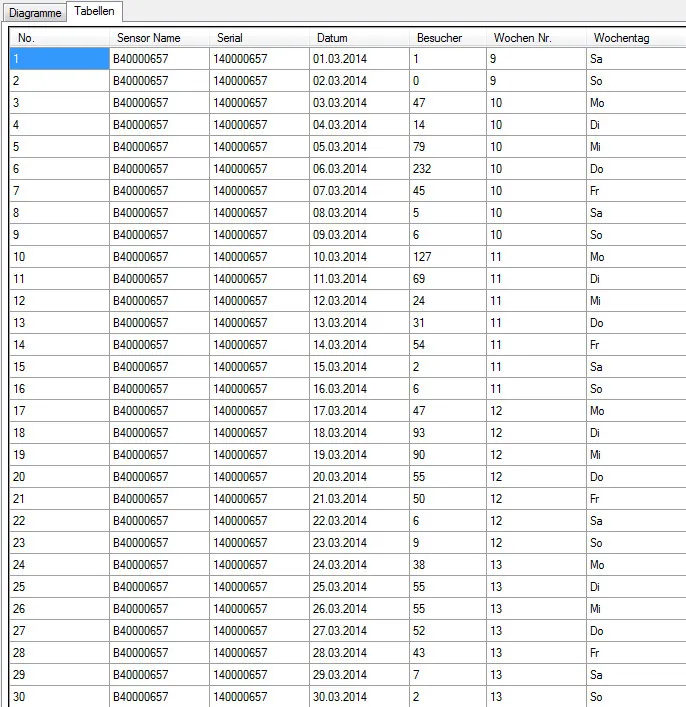The height and width of the screenshot is (707, 686).
Task: Click Besucher value 232
Action: tap(448, 169)
